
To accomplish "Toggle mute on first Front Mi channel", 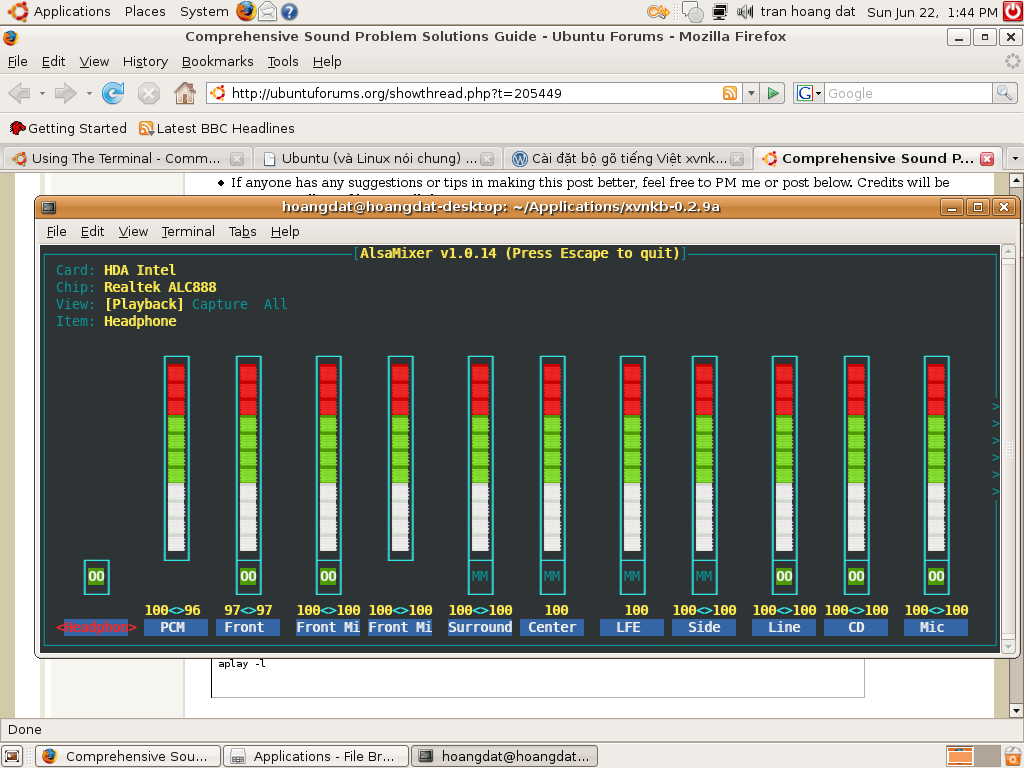I will click(328, 577).
